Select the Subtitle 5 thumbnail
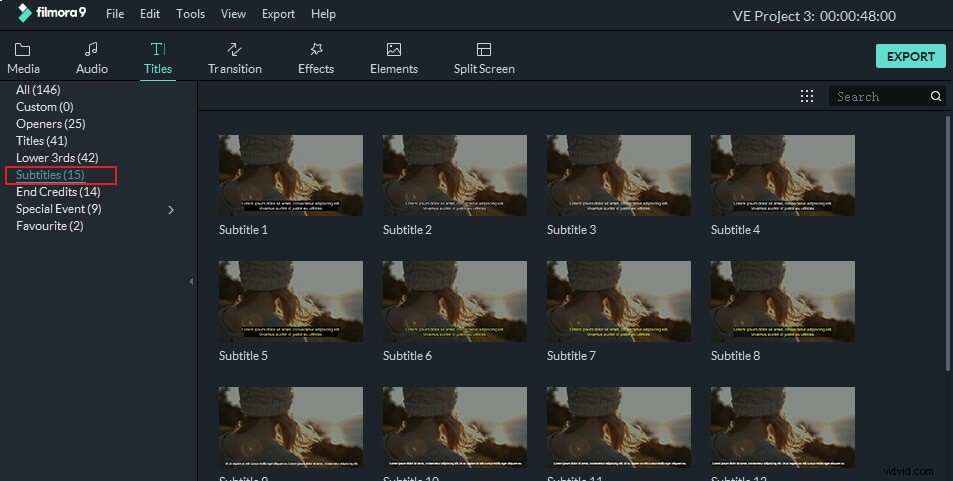 pyautogui.click(x=291, y=301)
